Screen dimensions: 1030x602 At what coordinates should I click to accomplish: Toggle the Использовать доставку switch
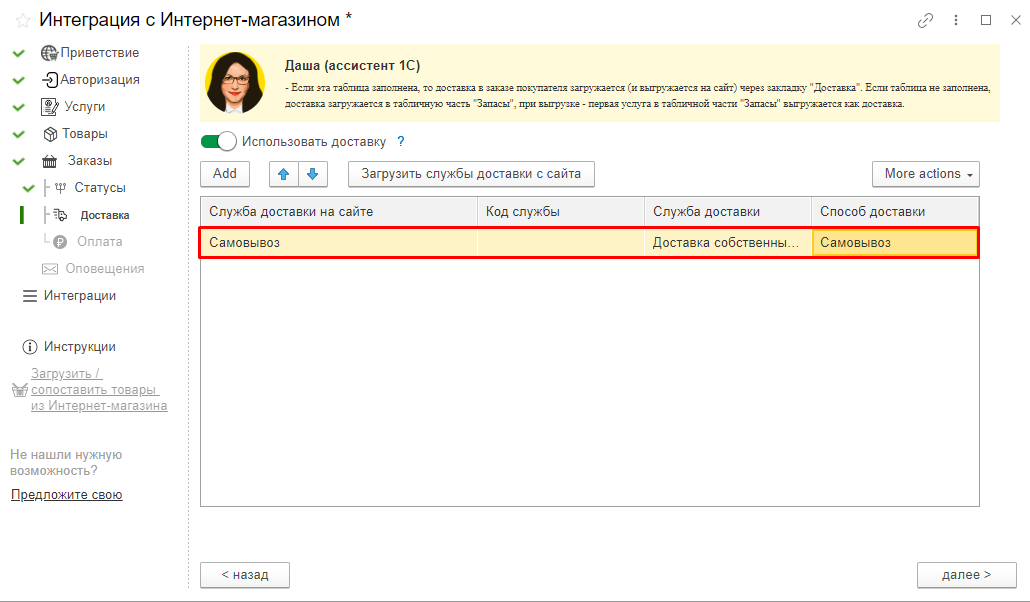tap(218, 141)
